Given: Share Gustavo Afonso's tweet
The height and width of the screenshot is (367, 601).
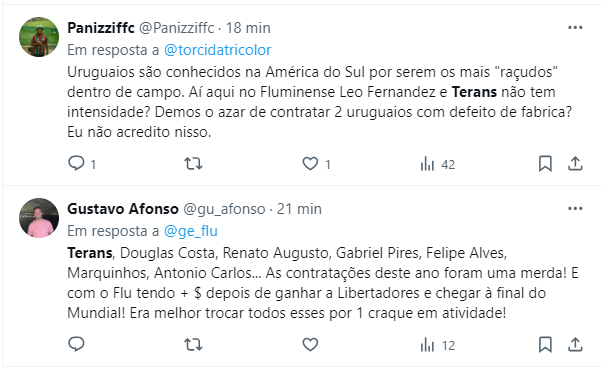Looking at the screenshot, I should [575, 344].
